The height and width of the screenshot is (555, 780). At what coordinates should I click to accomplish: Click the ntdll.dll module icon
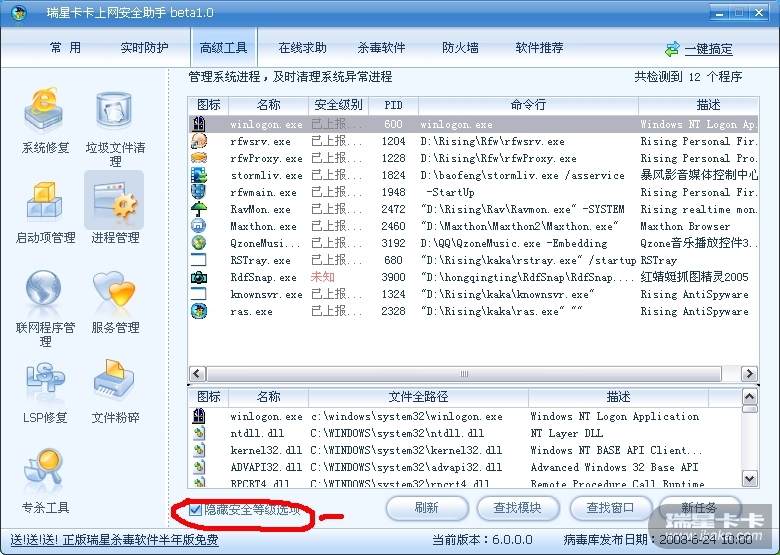pos(199,433)
